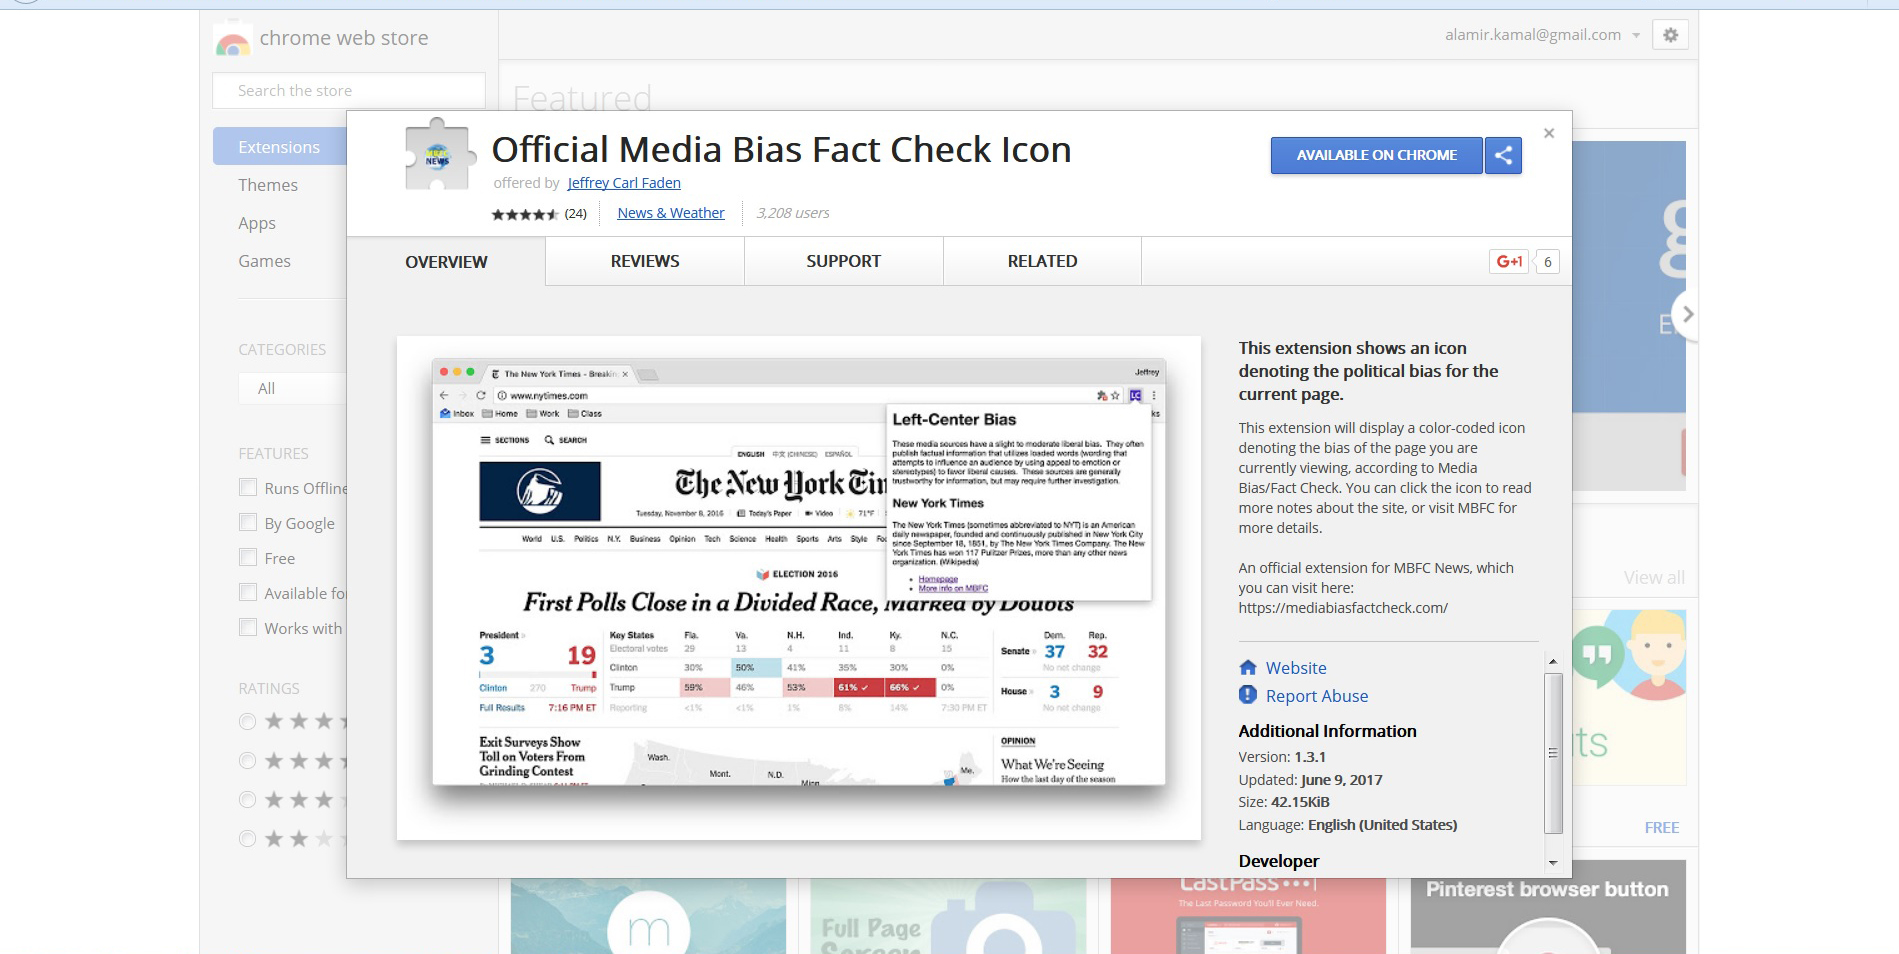This screenshot has width=1899, height=954.
Task: Click the Language English (United States) text
Action: tap(1348, 825)
